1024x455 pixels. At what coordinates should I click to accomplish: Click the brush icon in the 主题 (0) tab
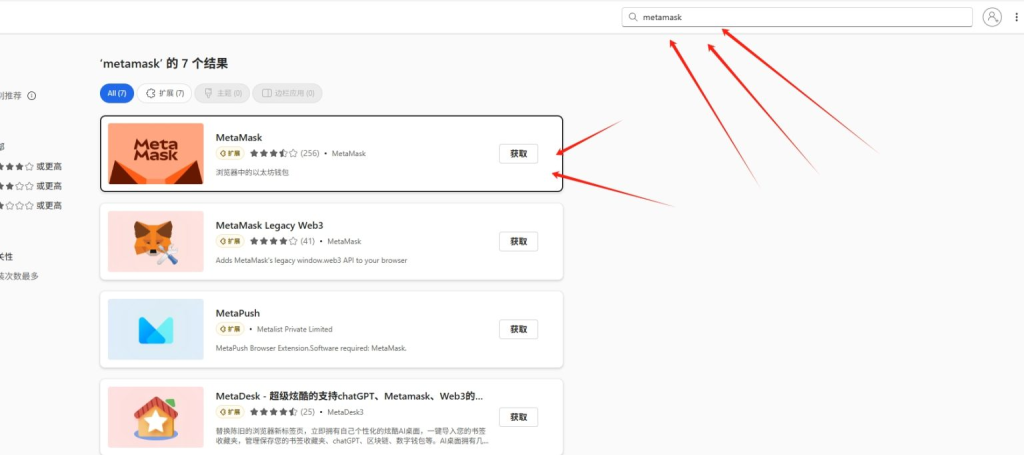(208, 93)
